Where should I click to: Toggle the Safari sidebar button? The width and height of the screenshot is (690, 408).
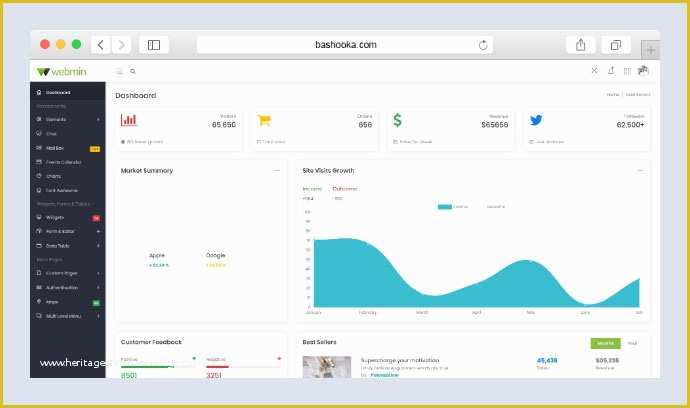point(154,45)
